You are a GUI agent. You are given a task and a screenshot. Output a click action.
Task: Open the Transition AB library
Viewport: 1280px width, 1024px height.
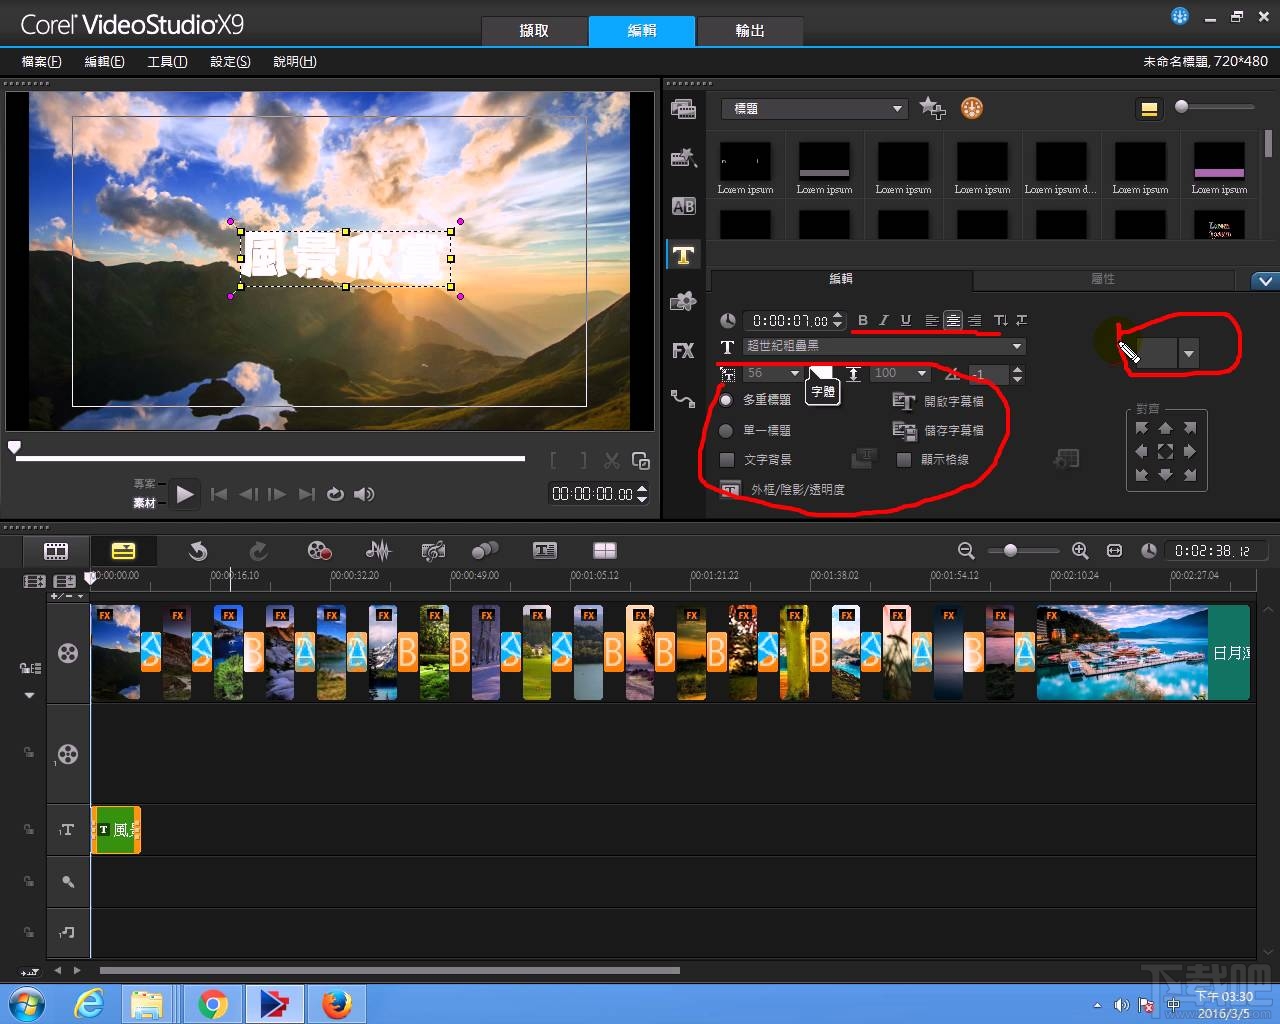pos(683,206)
